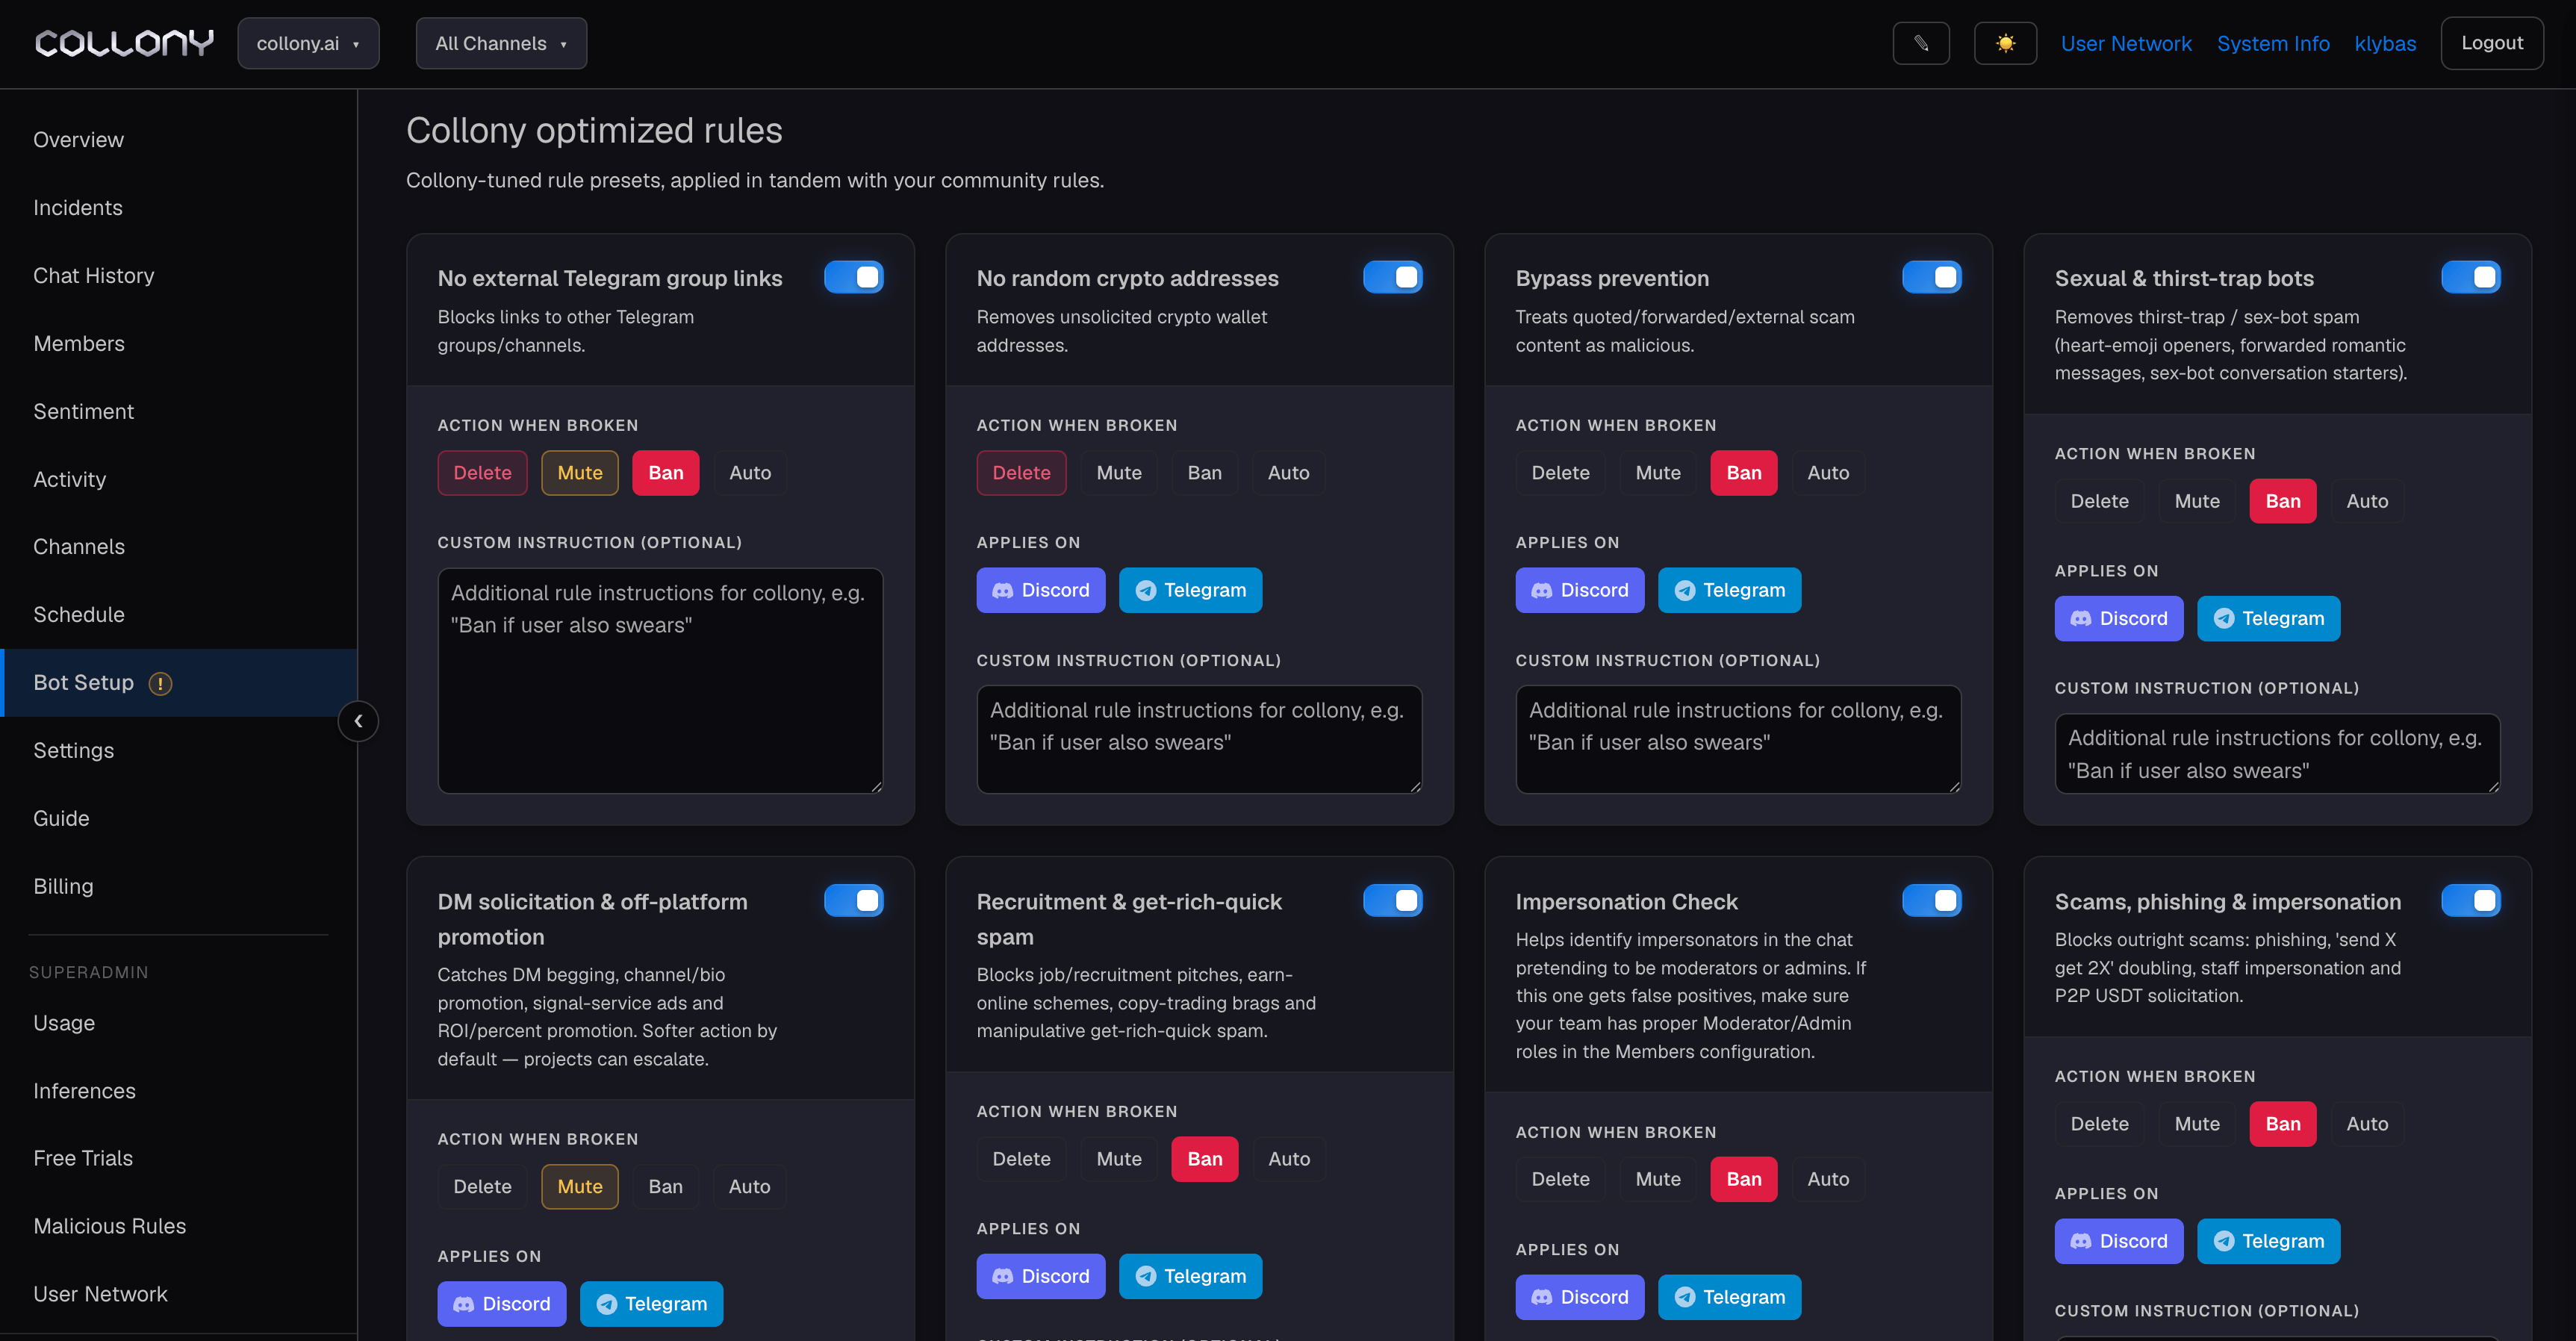Click the Logout button
The height and width of the screenshot is (1341, 2576).
tap(2492, 43)
